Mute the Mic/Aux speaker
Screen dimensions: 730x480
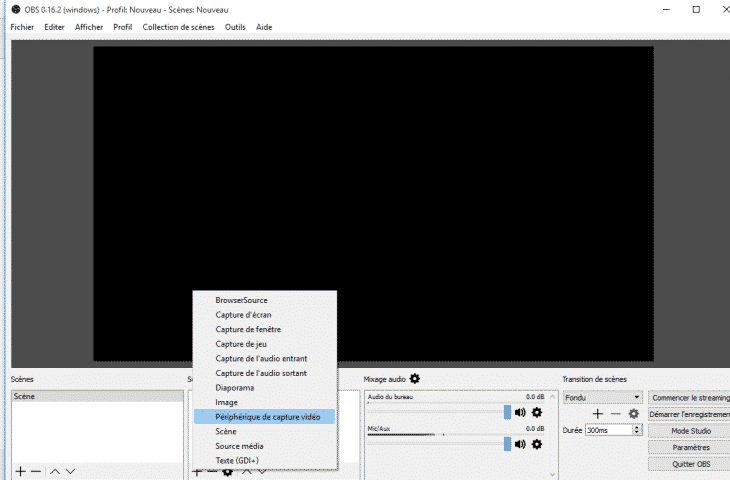tap(520, 444)
